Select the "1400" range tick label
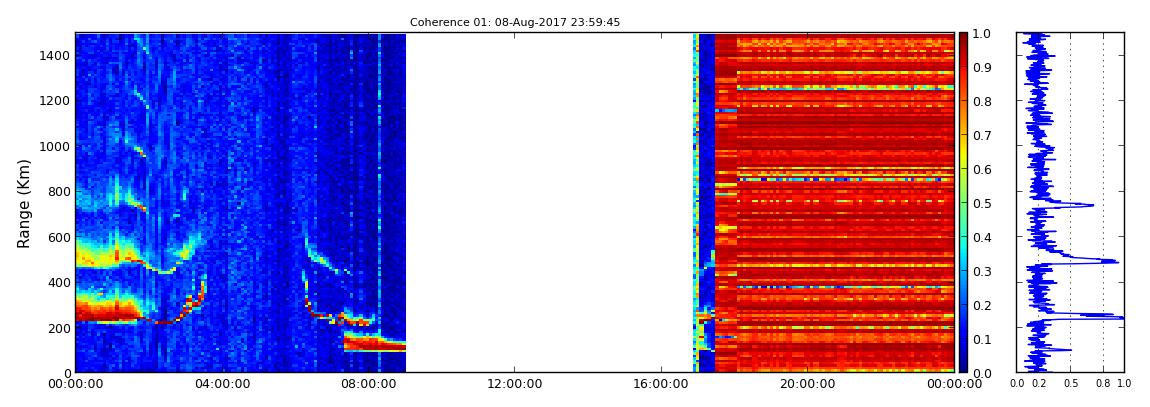This screenshot has height=407, width=1150. (56, 56)
